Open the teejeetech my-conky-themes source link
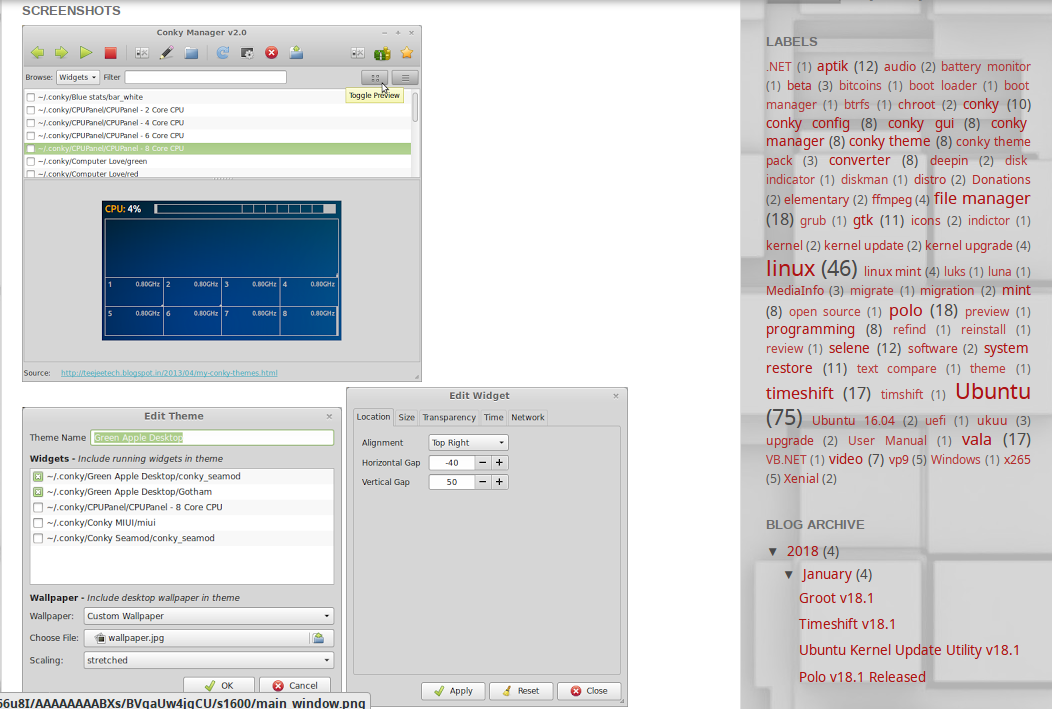The image size is (1052, 709). coord(169,373)
